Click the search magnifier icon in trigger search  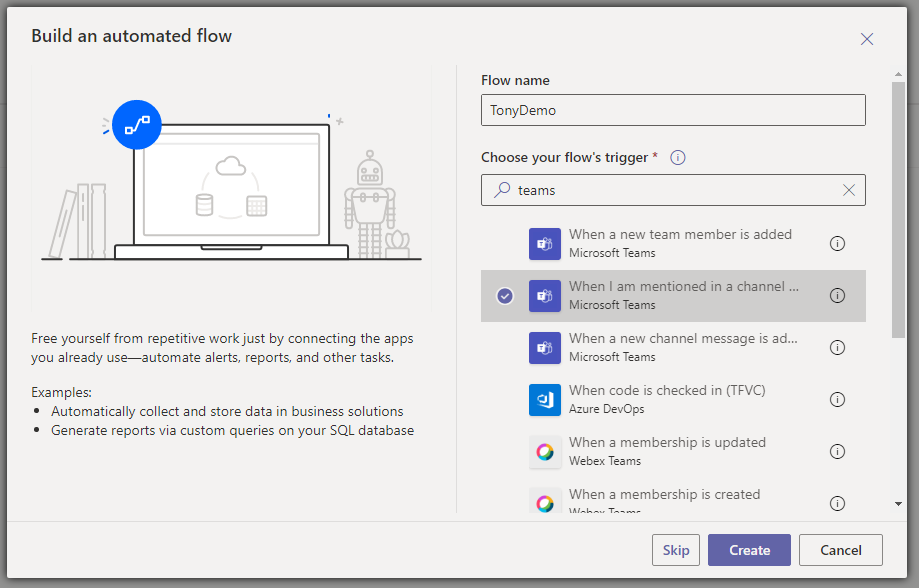tap(502, 190)
